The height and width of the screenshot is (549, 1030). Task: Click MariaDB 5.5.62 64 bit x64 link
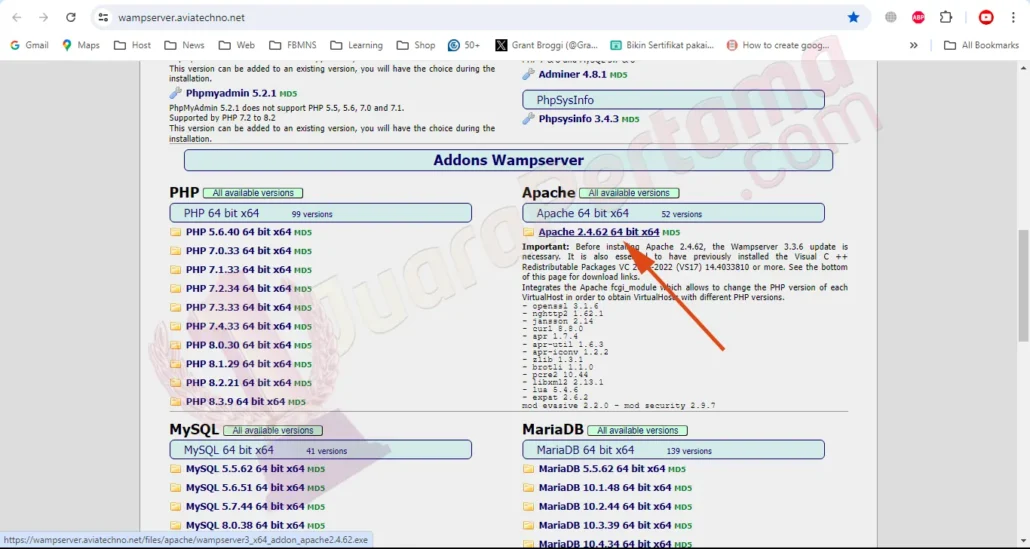tap(602, 469)
